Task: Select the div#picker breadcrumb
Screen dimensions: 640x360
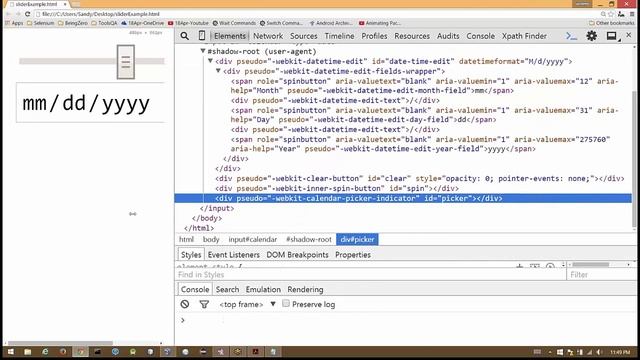Action: [357, 239]
